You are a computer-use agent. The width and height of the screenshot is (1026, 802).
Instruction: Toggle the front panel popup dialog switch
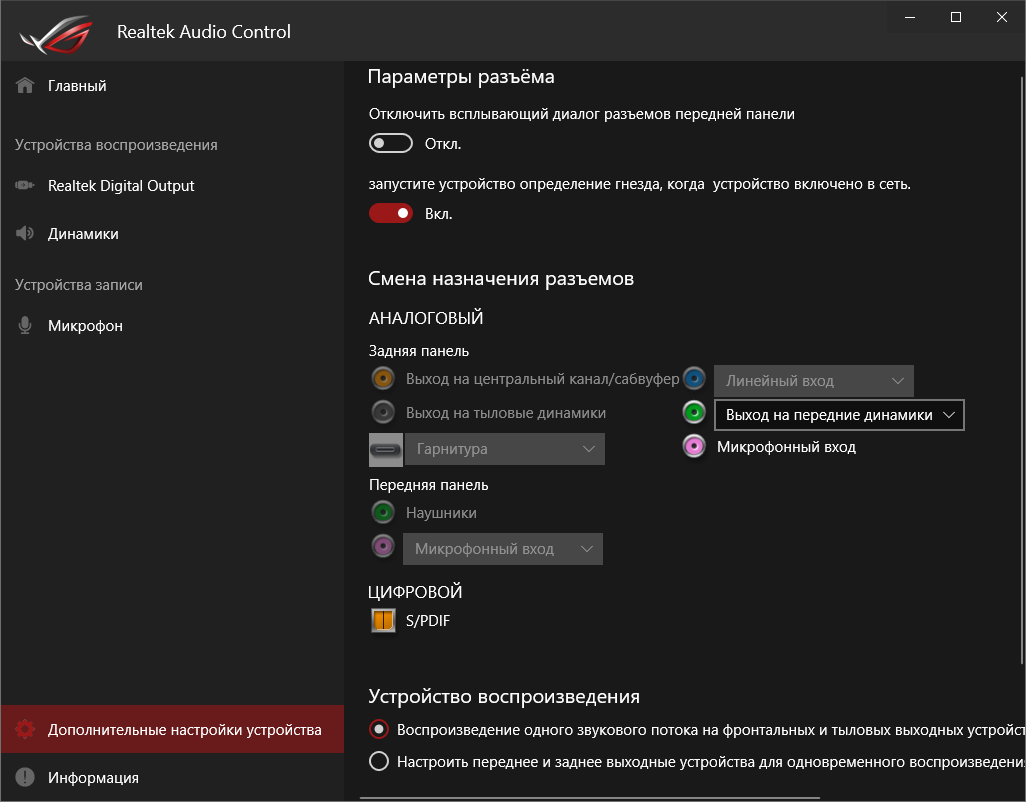391,144
